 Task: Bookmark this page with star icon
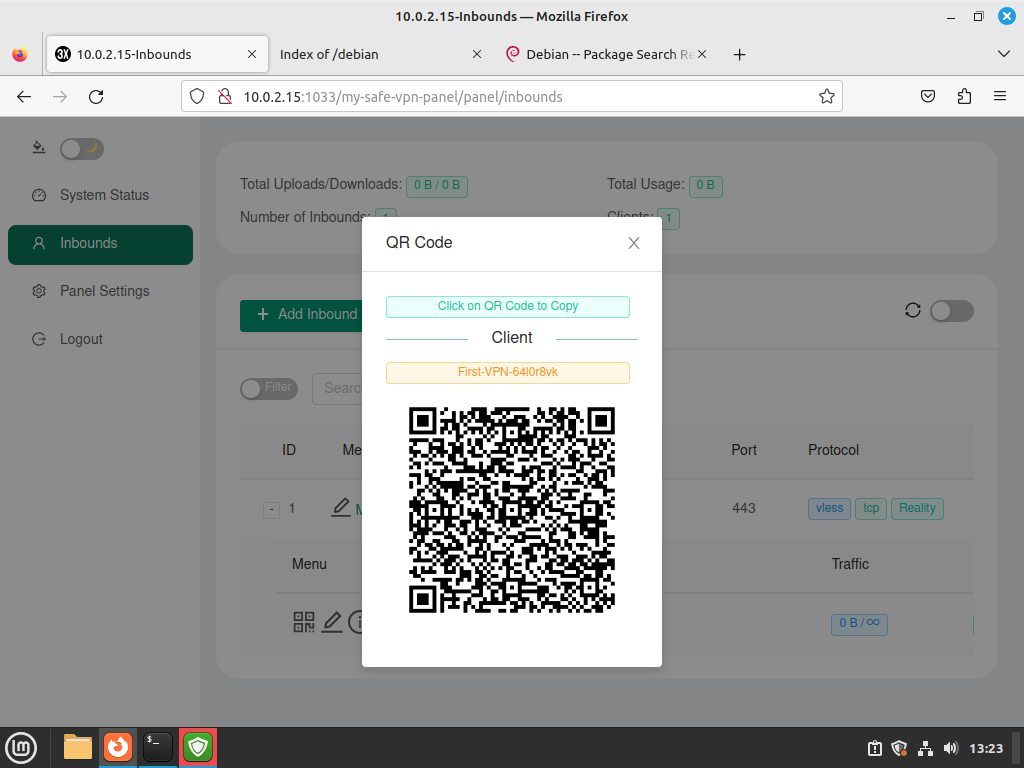827,97
